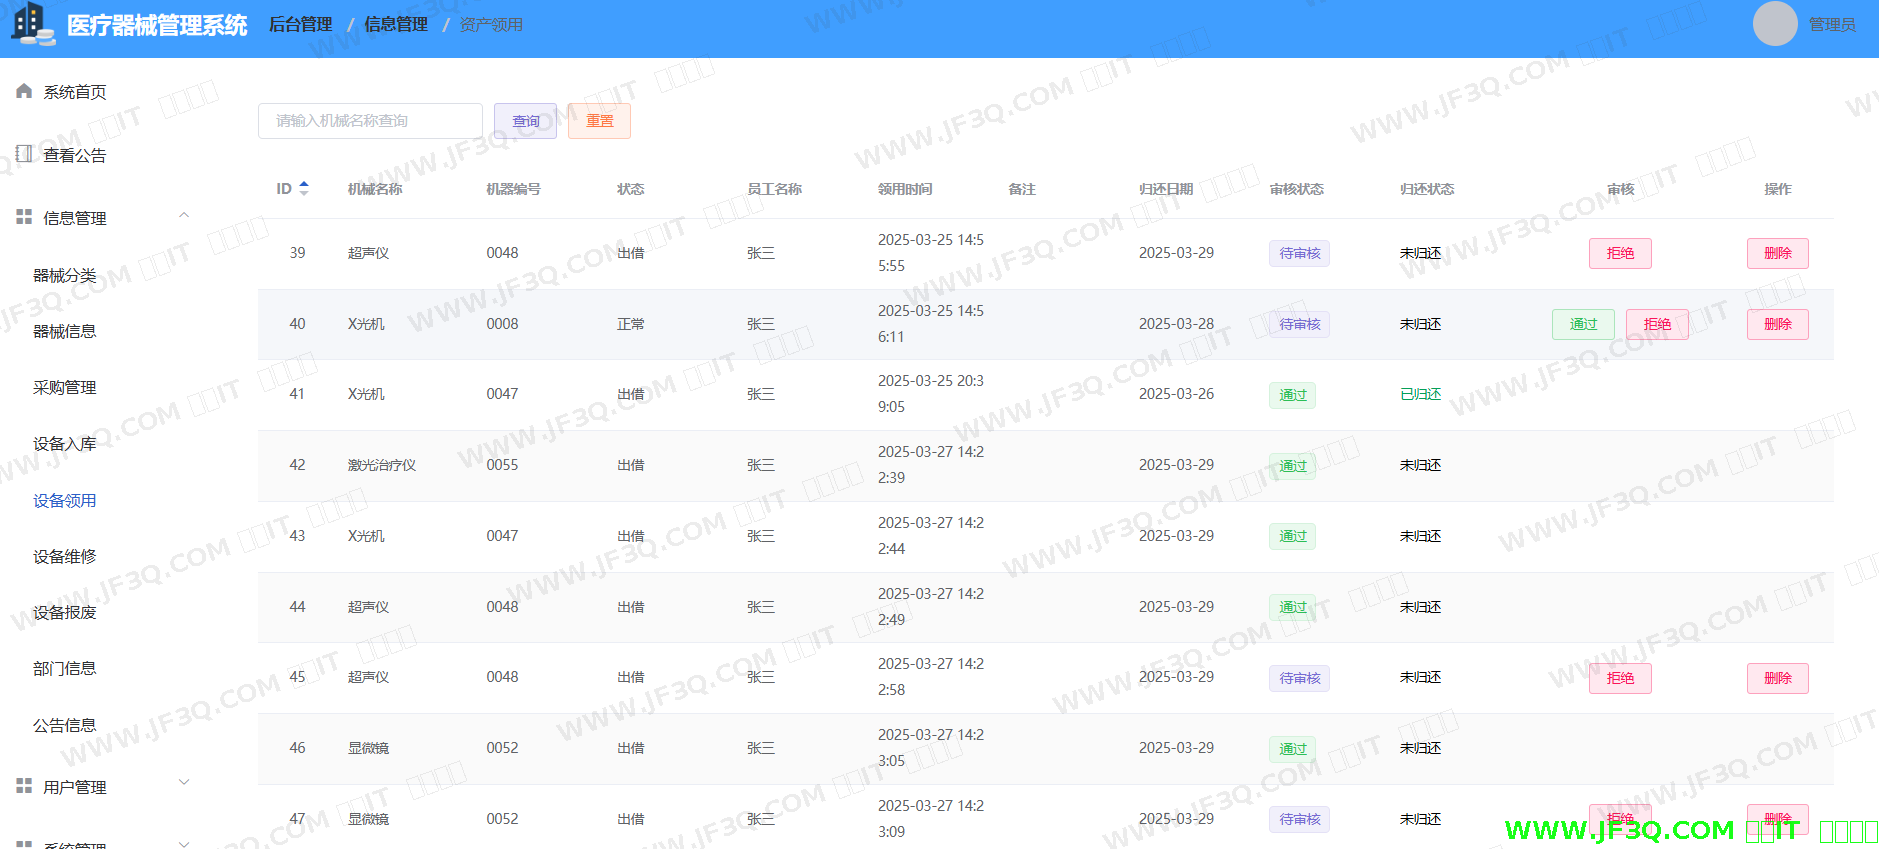The image size is (1879, 849).
Task: Go to 采购管理 in sidebar
Action: tap(65, 388)
